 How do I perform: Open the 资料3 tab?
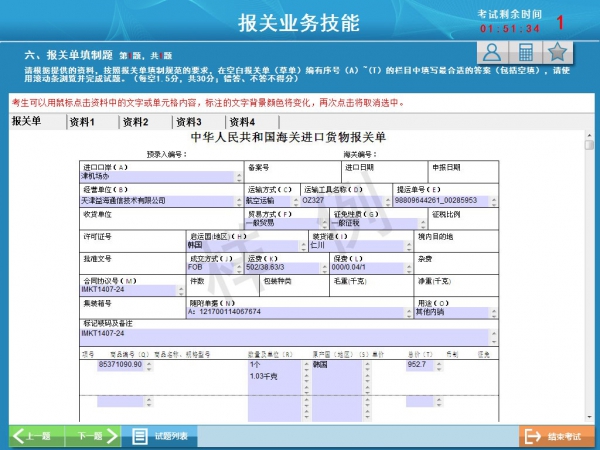(188, 122)
